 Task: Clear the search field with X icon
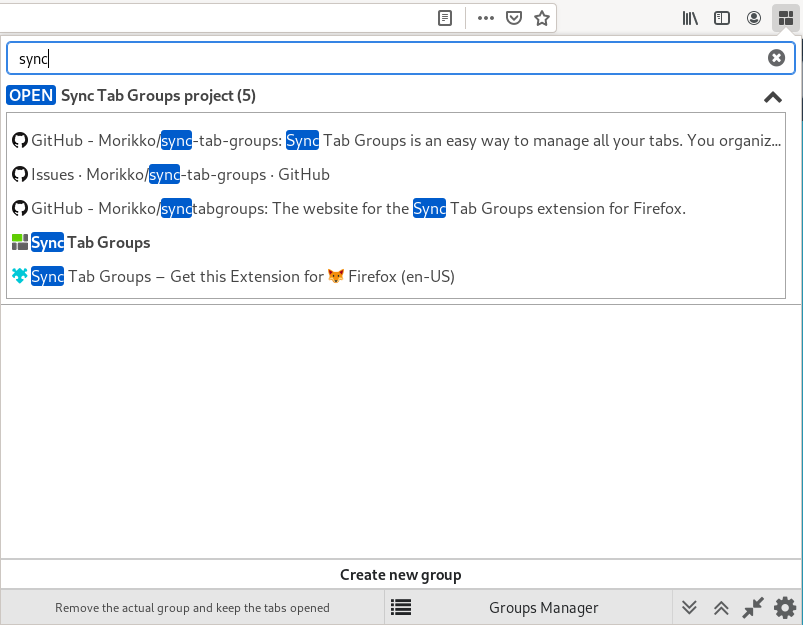[776, 58]
